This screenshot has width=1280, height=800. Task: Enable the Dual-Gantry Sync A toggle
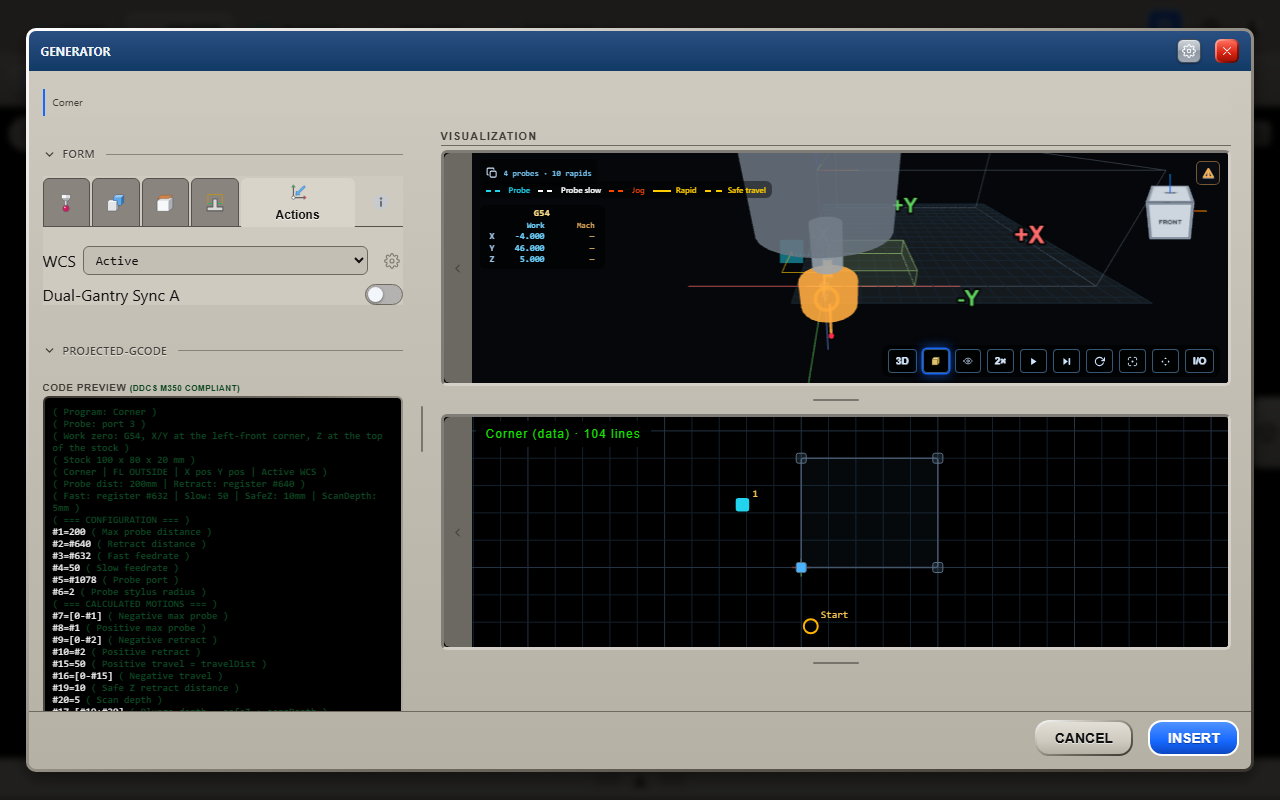(384, 295)
